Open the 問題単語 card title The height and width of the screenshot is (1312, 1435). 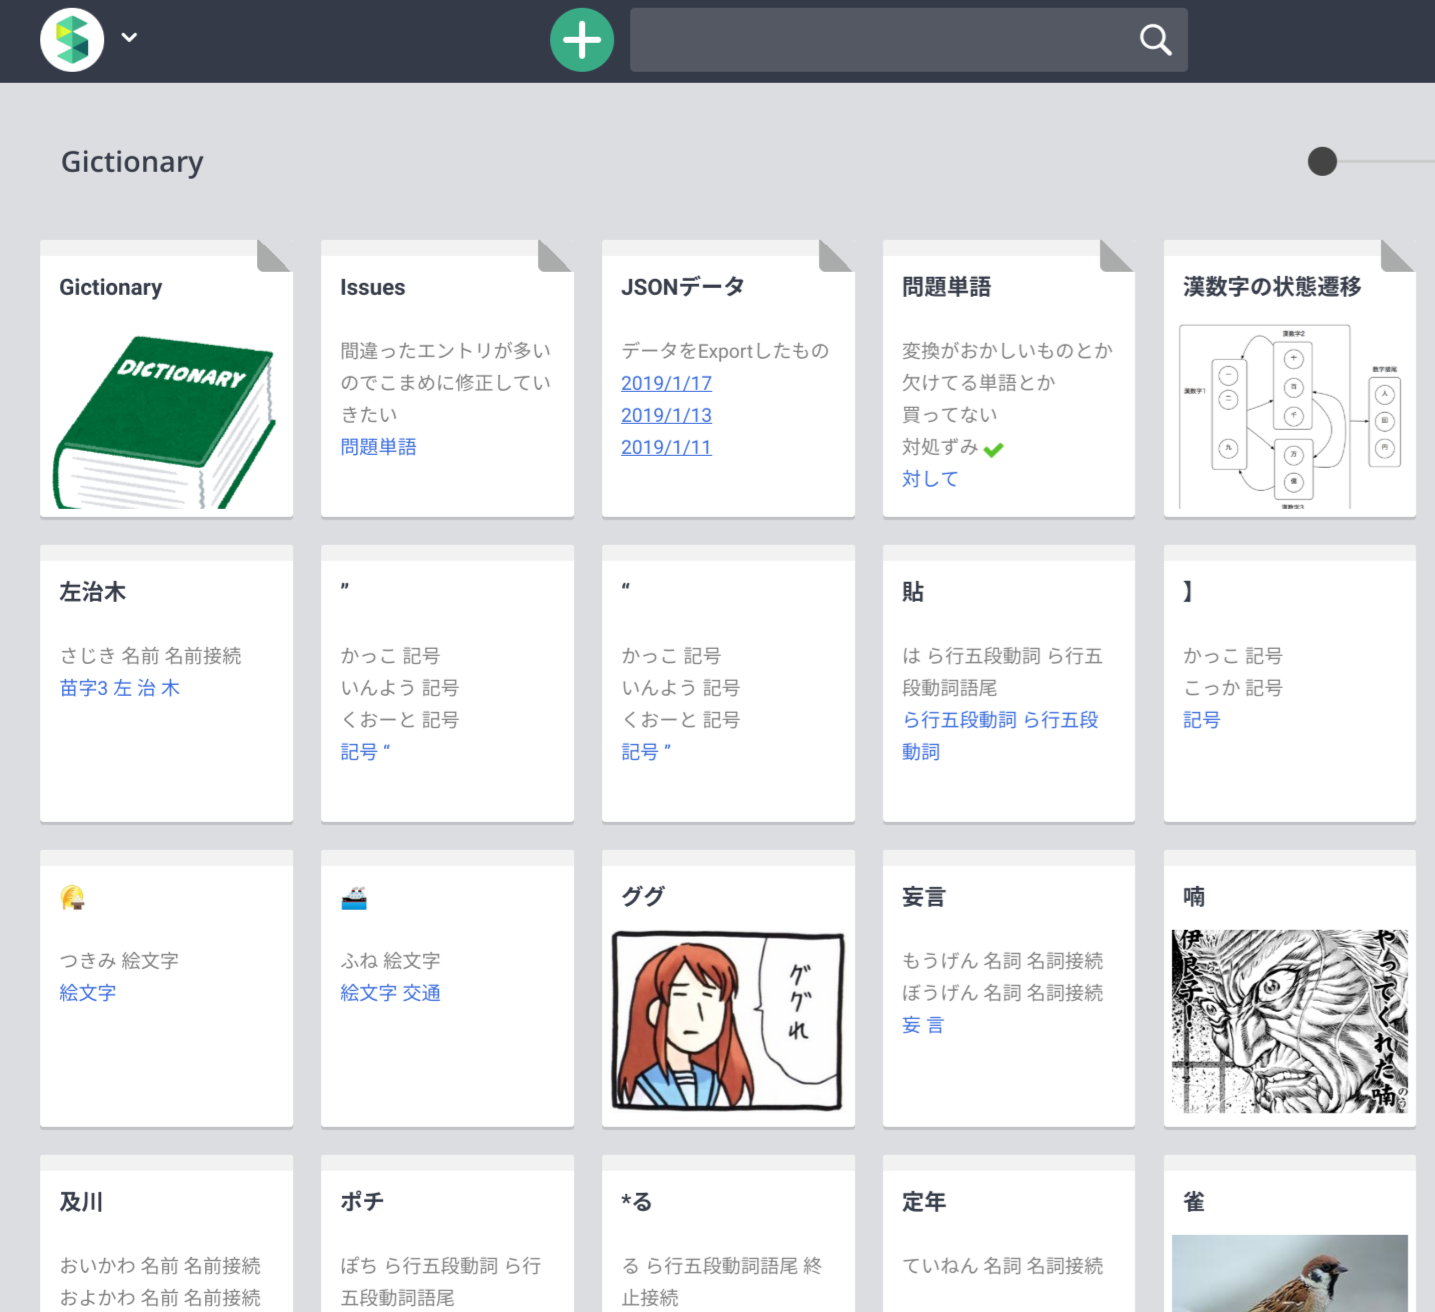pyautogui.click(x=946, y=288)
